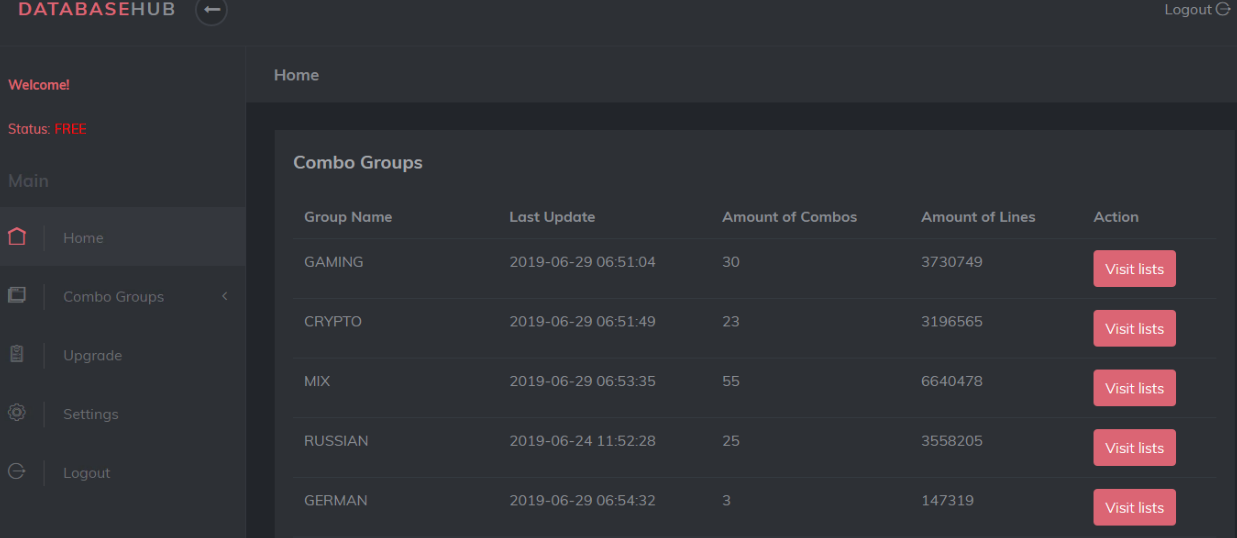
Task: Click the Last Update column header
Action: [x=552, y=217]
